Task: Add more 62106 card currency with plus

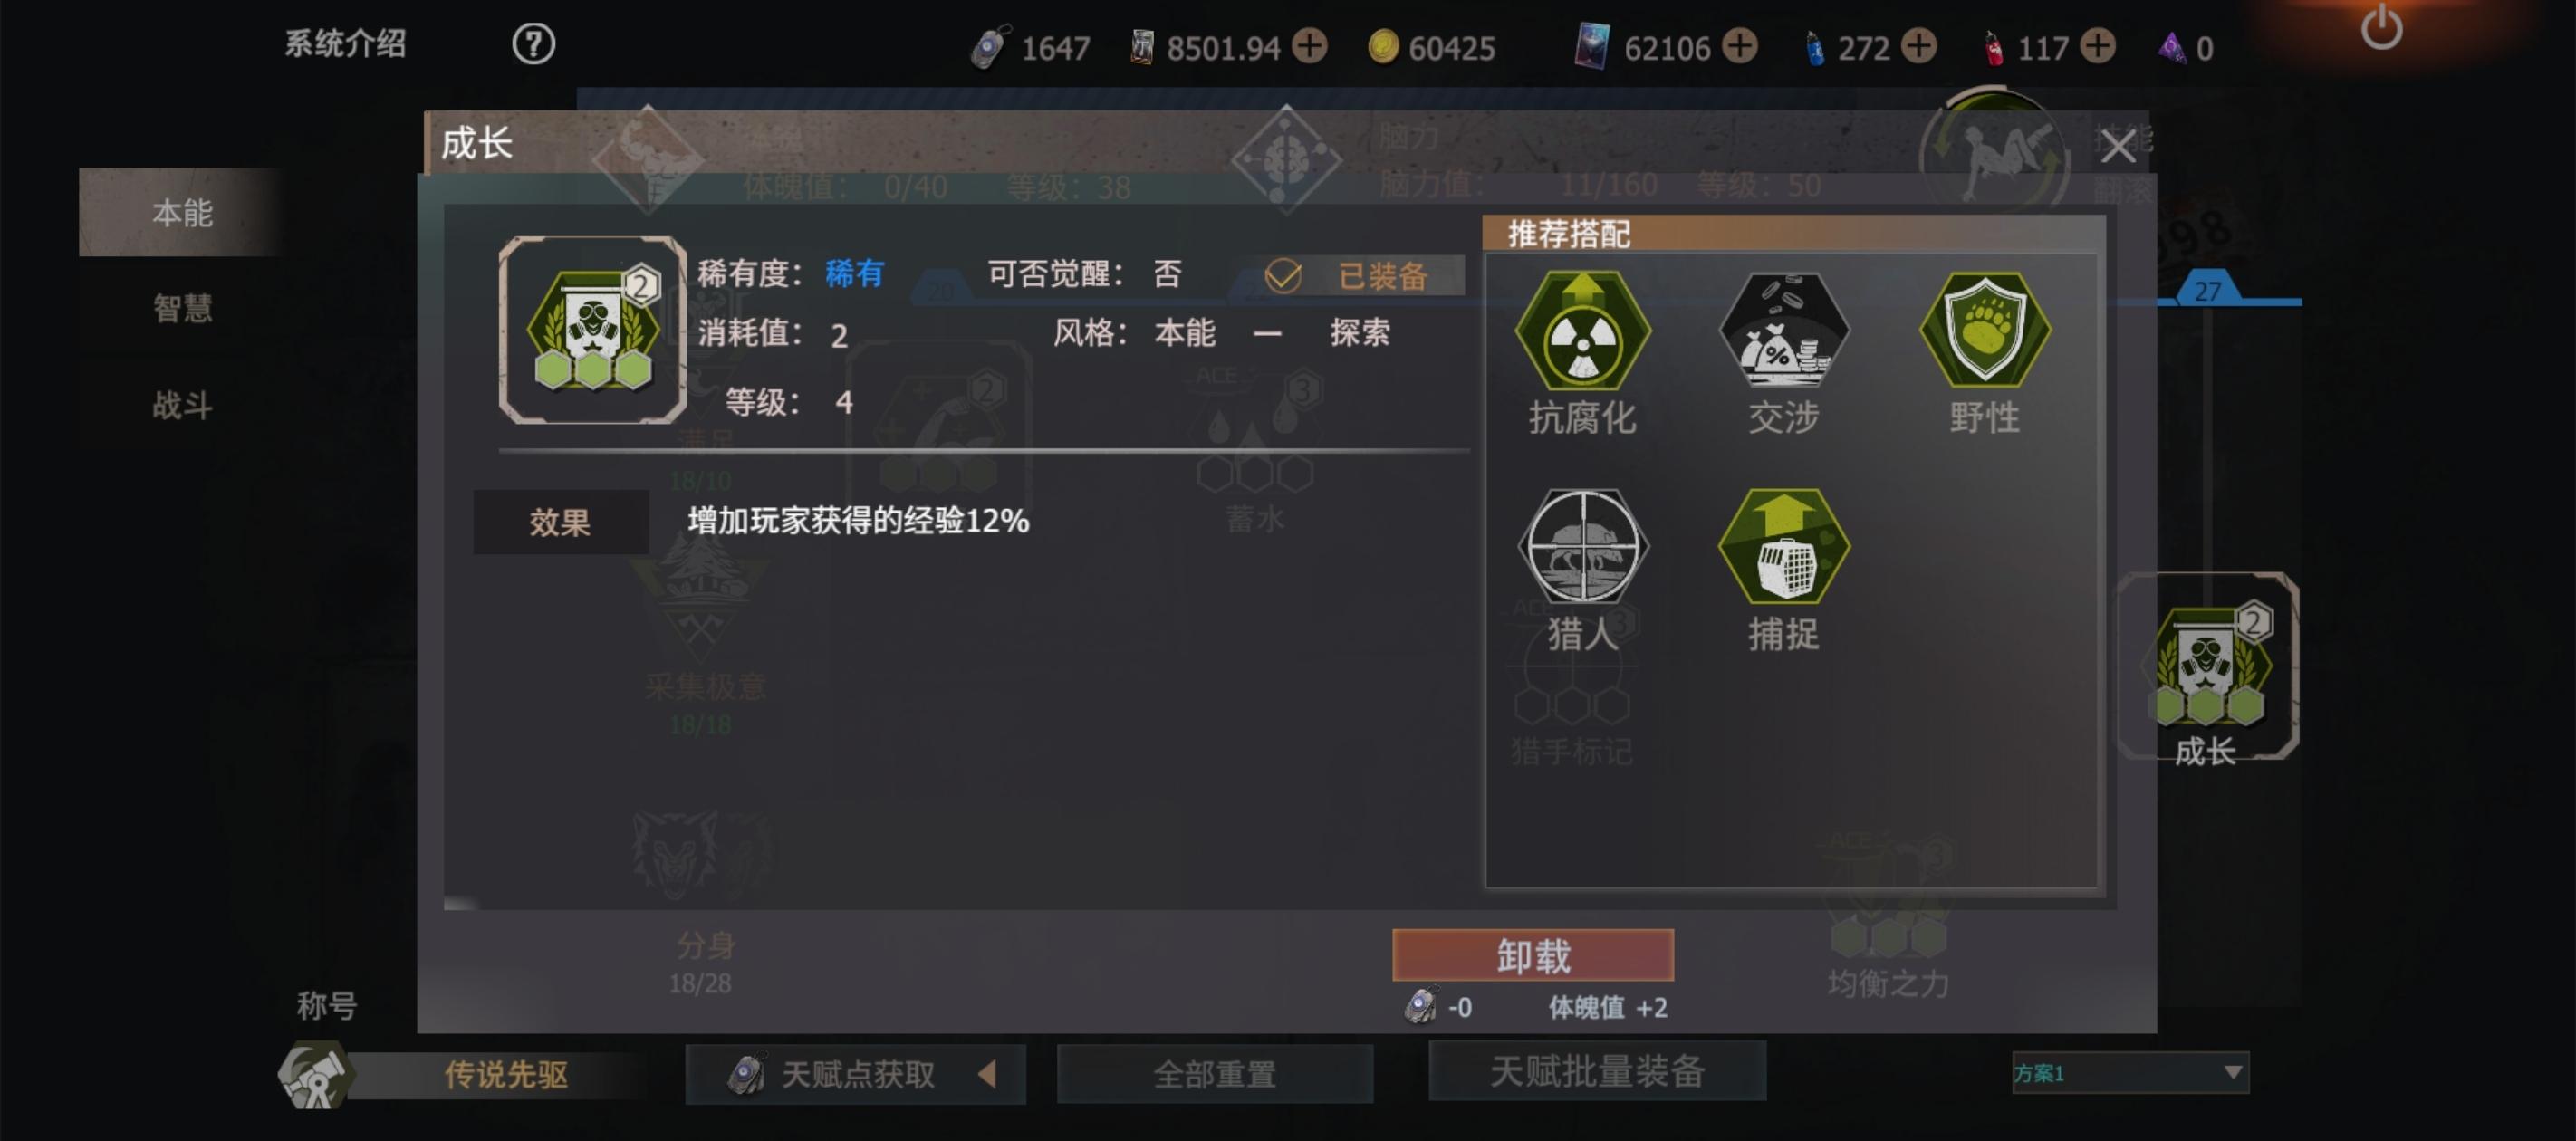Action: point(1740,46)
